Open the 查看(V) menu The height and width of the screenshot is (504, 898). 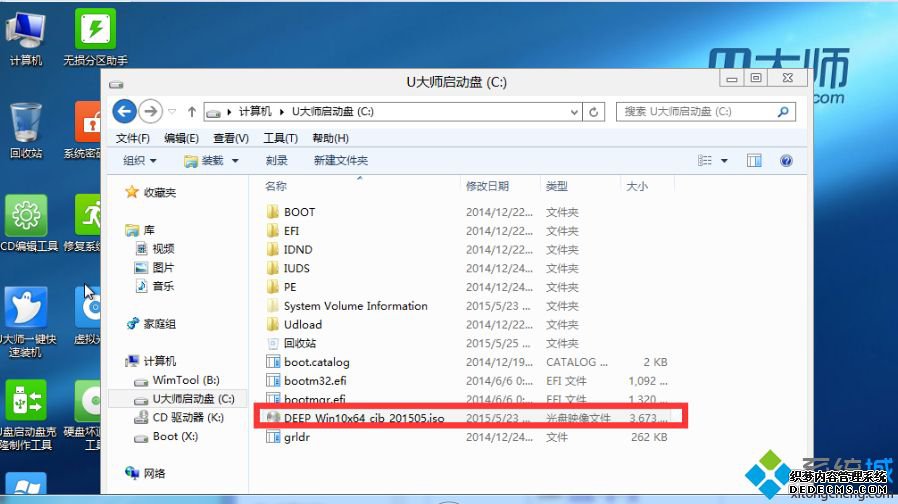point(231,138)
